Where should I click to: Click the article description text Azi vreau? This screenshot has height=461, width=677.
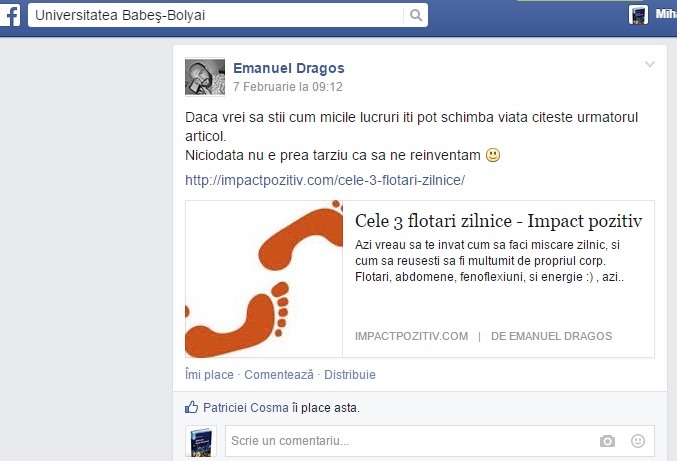coord(489,261)
